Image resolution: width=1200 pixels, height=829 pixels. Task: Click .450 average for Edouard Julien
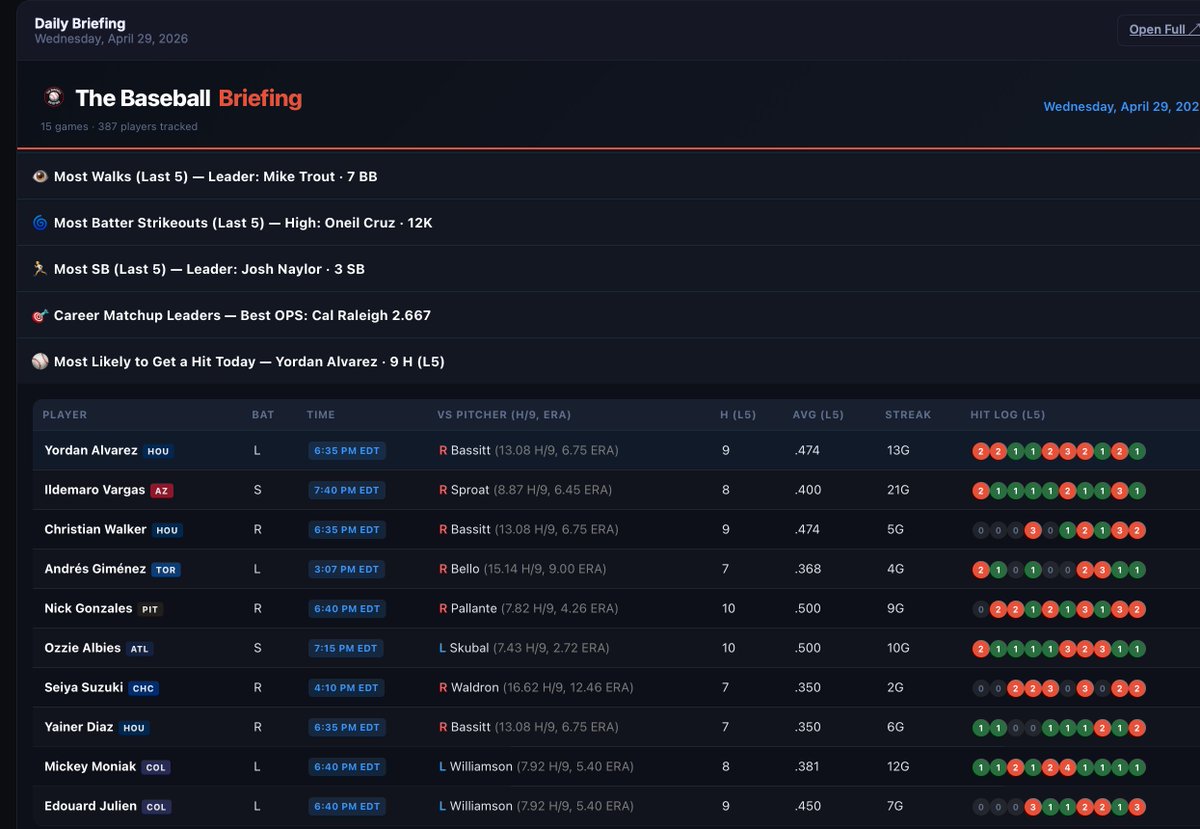click(x=807, y=806)
